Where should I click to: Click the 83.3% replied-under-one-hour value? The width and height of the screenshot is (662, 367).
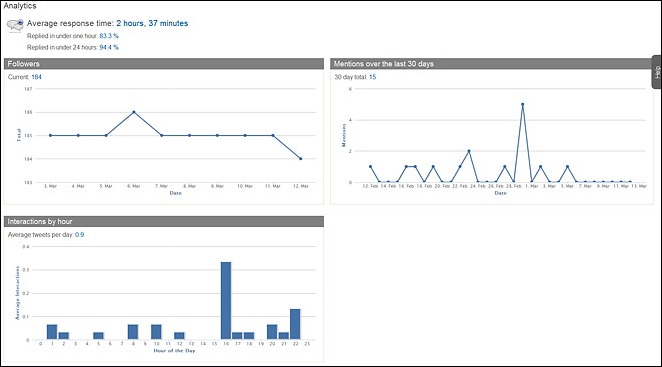click(x=109, y=36)
